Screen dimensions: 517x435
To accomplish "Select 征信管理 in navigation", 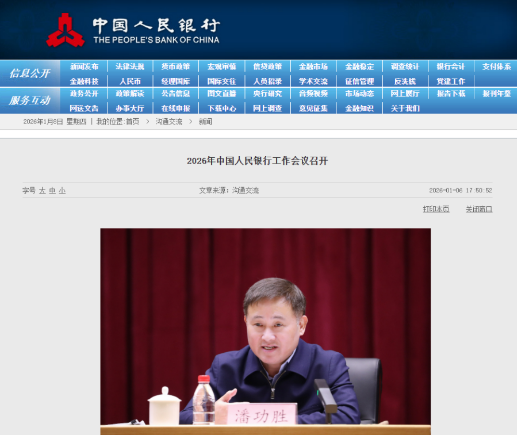I will point(359,81).
